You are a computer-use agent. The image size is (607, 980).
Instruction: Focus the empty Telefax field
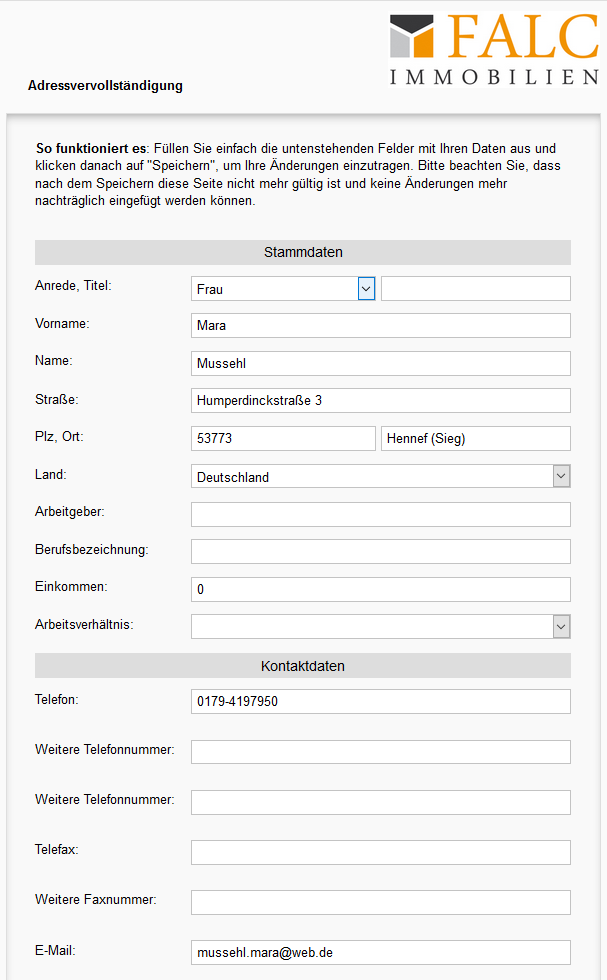(x=380, y=852)
